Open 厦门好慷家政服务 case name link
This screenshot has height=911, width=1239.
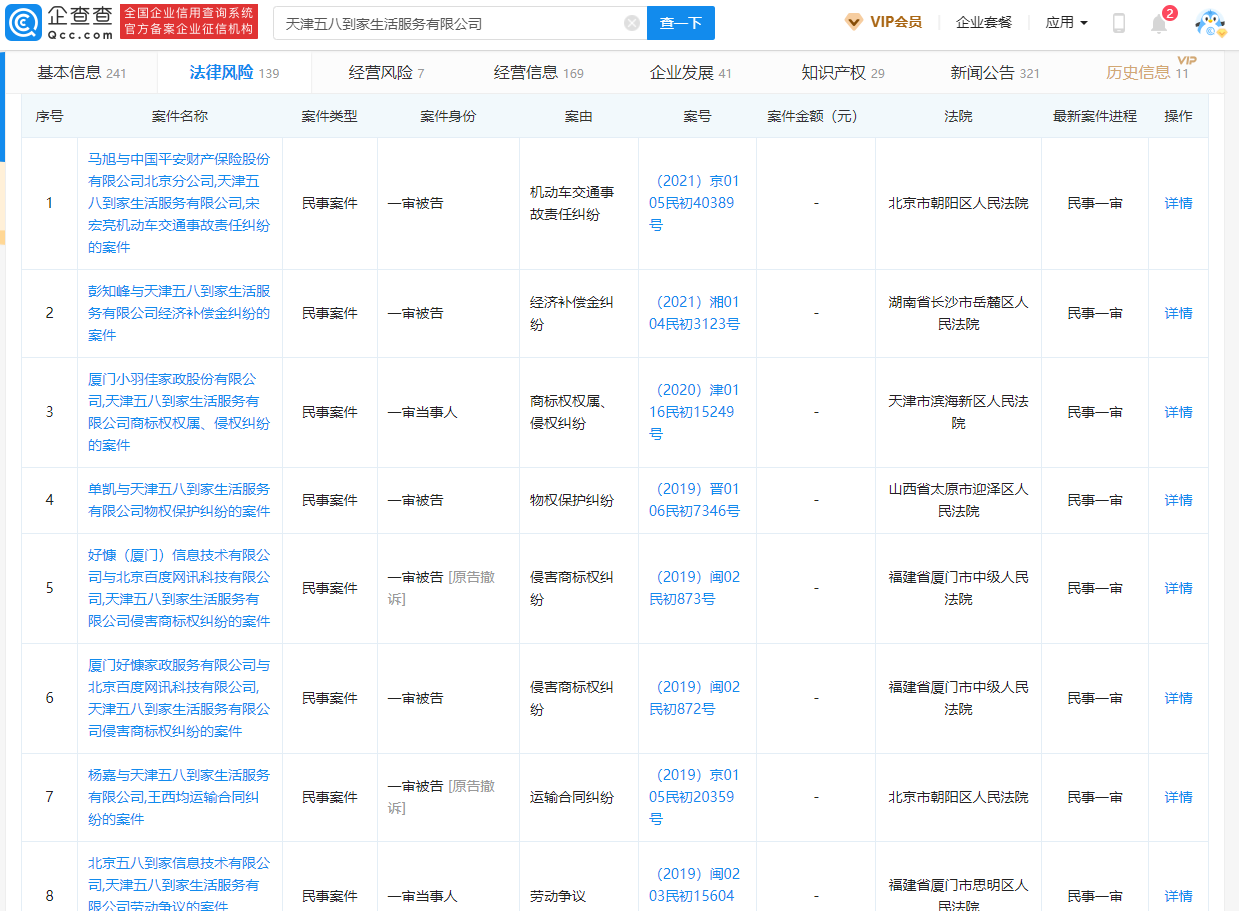tap(179, 698)
